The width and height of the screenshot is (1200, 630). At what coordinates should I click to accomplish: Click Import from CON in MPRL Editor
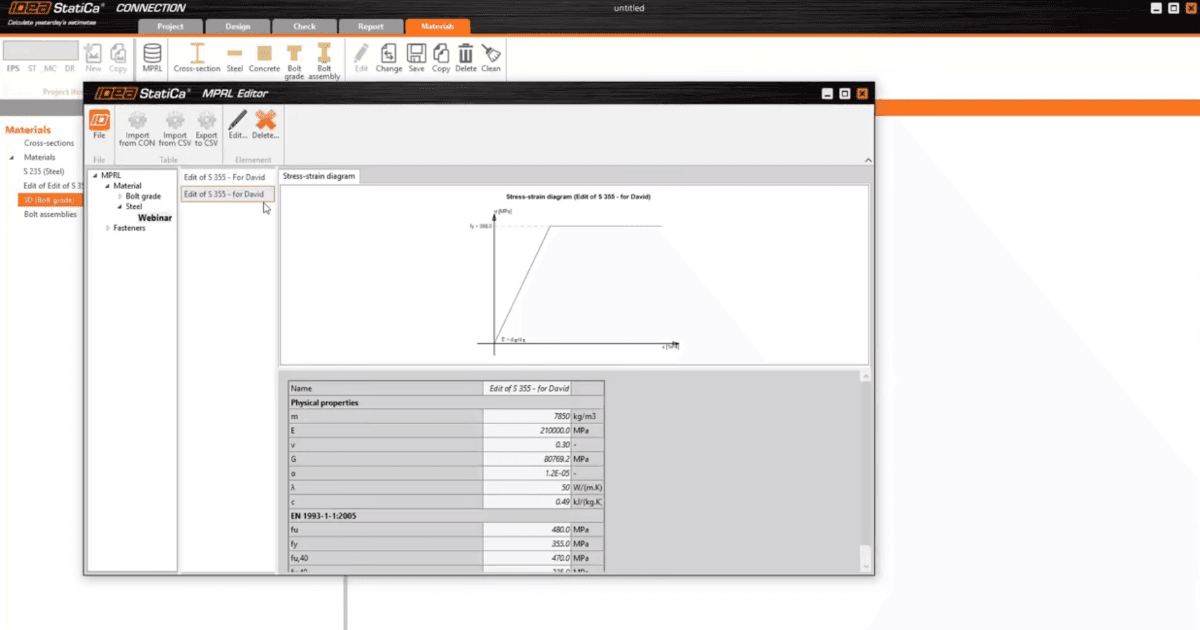pos(136,128)
